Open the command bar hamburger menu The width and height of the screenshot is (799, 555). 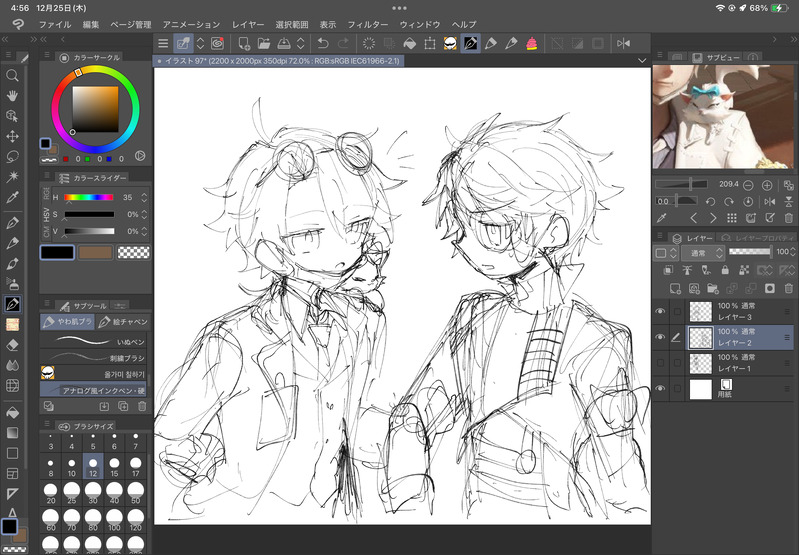tap(163, 43)
